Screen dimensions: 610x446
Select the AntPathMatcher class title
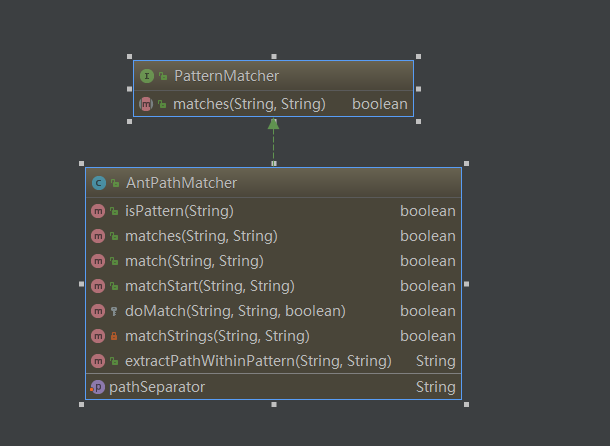click(x=181, y=183)
